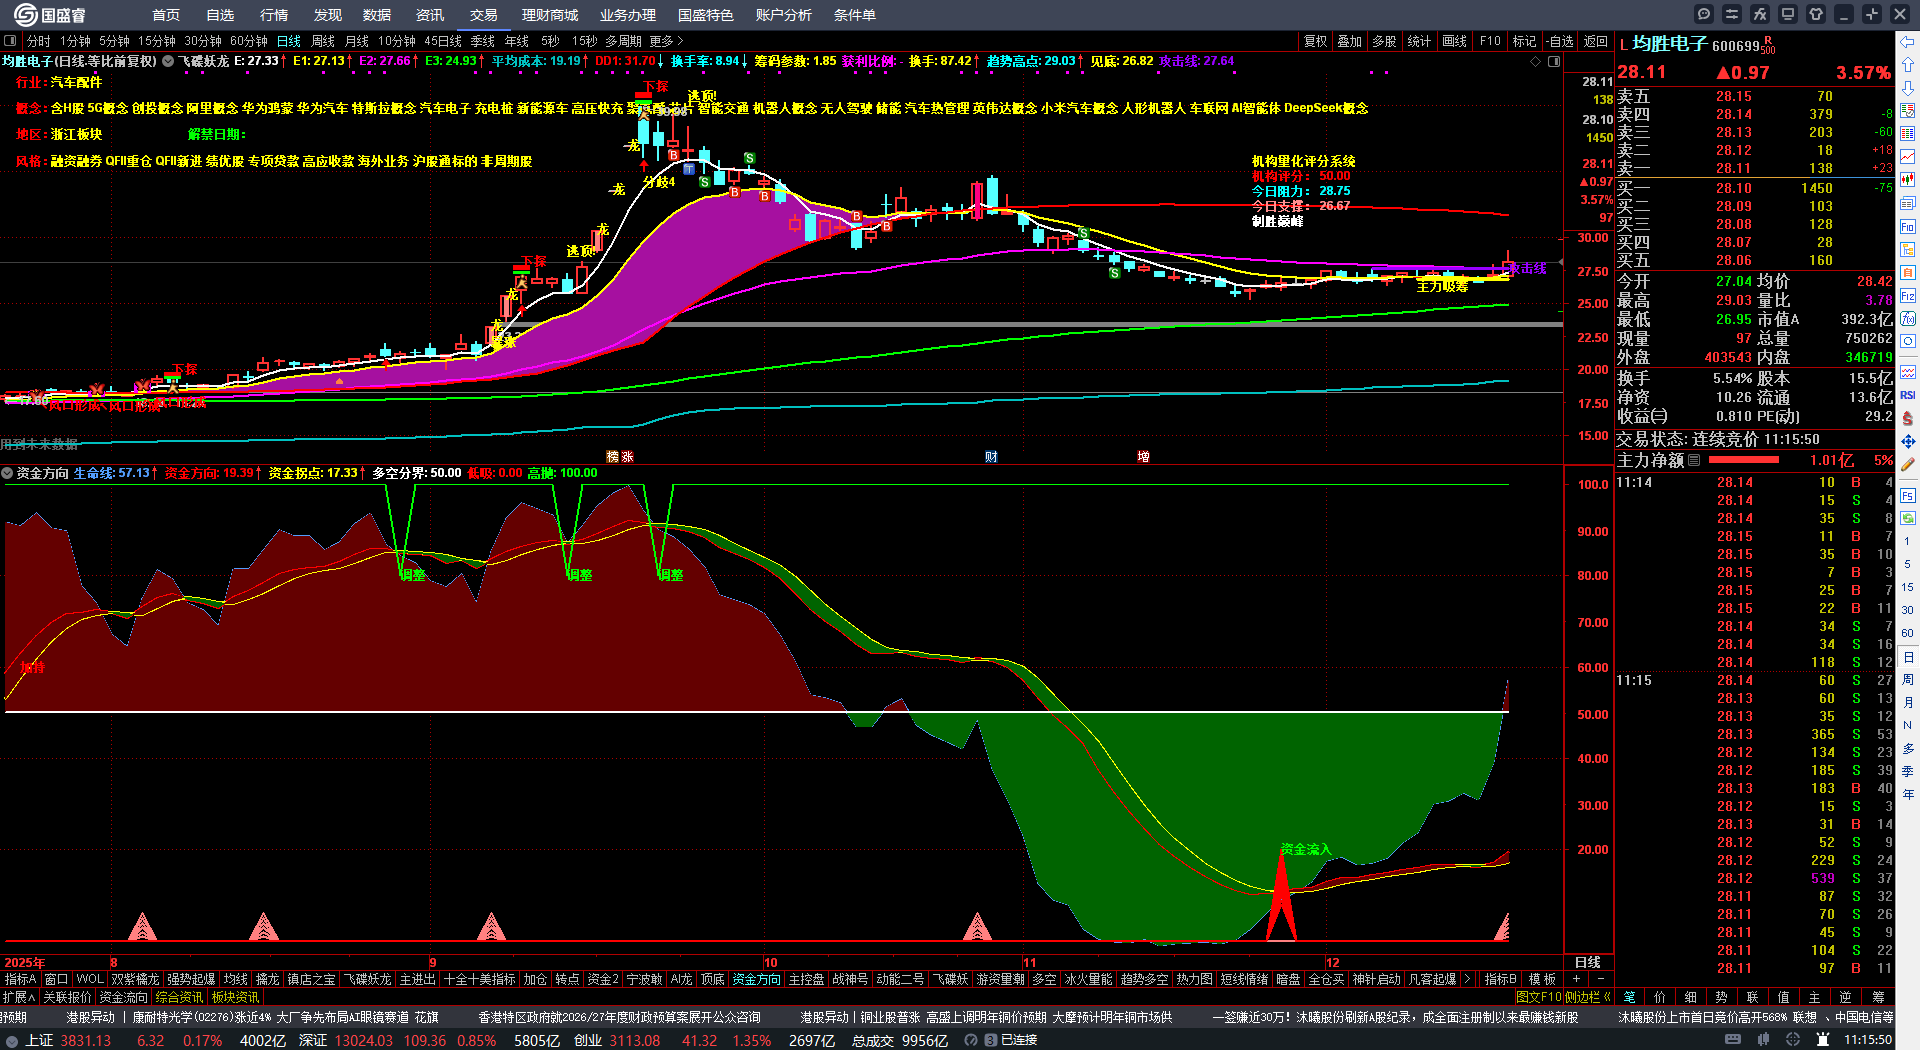The width and height of the screenshot is (1920, 1050).
Task: Click the -自选 remove from watchlist button
Action: point(1560,41)
